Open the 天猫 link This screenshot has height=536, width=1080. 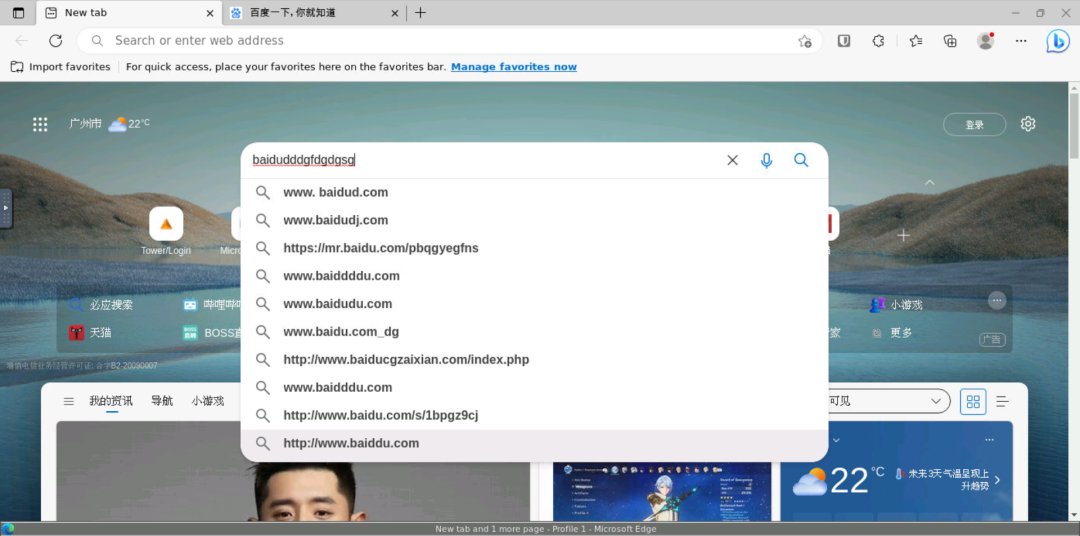[x=90, y=333]
